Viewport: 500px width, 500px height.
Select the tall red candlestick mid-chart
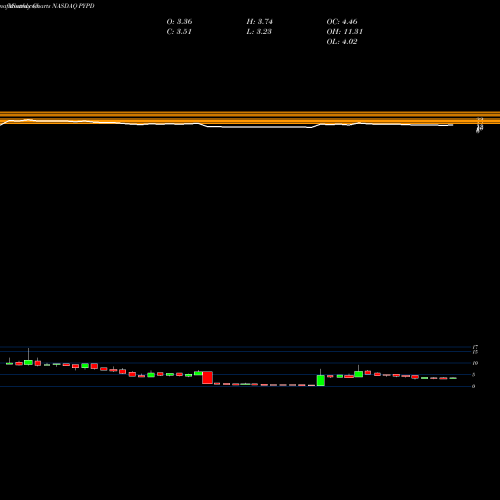207,377
